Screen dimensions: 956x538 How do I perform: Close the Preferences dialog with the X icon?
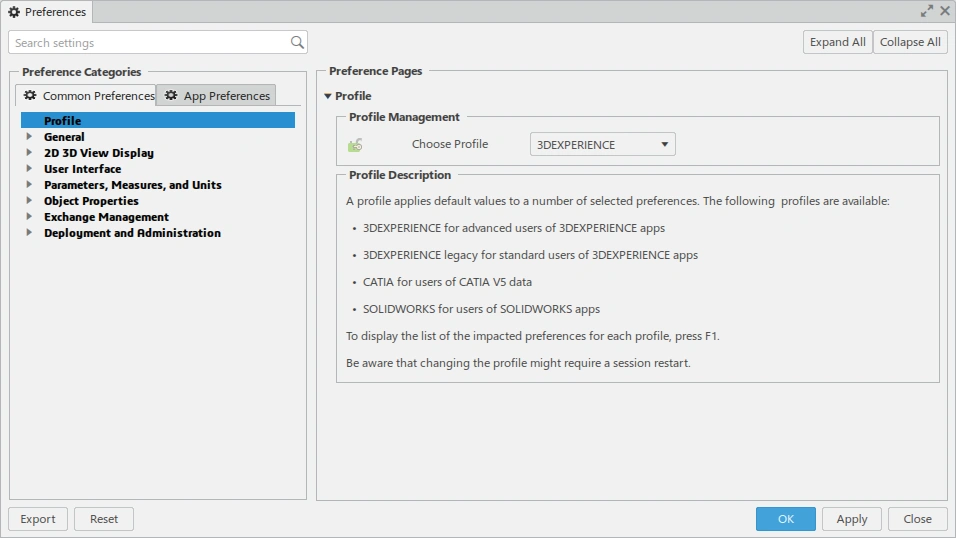click(x=945, y=11)
